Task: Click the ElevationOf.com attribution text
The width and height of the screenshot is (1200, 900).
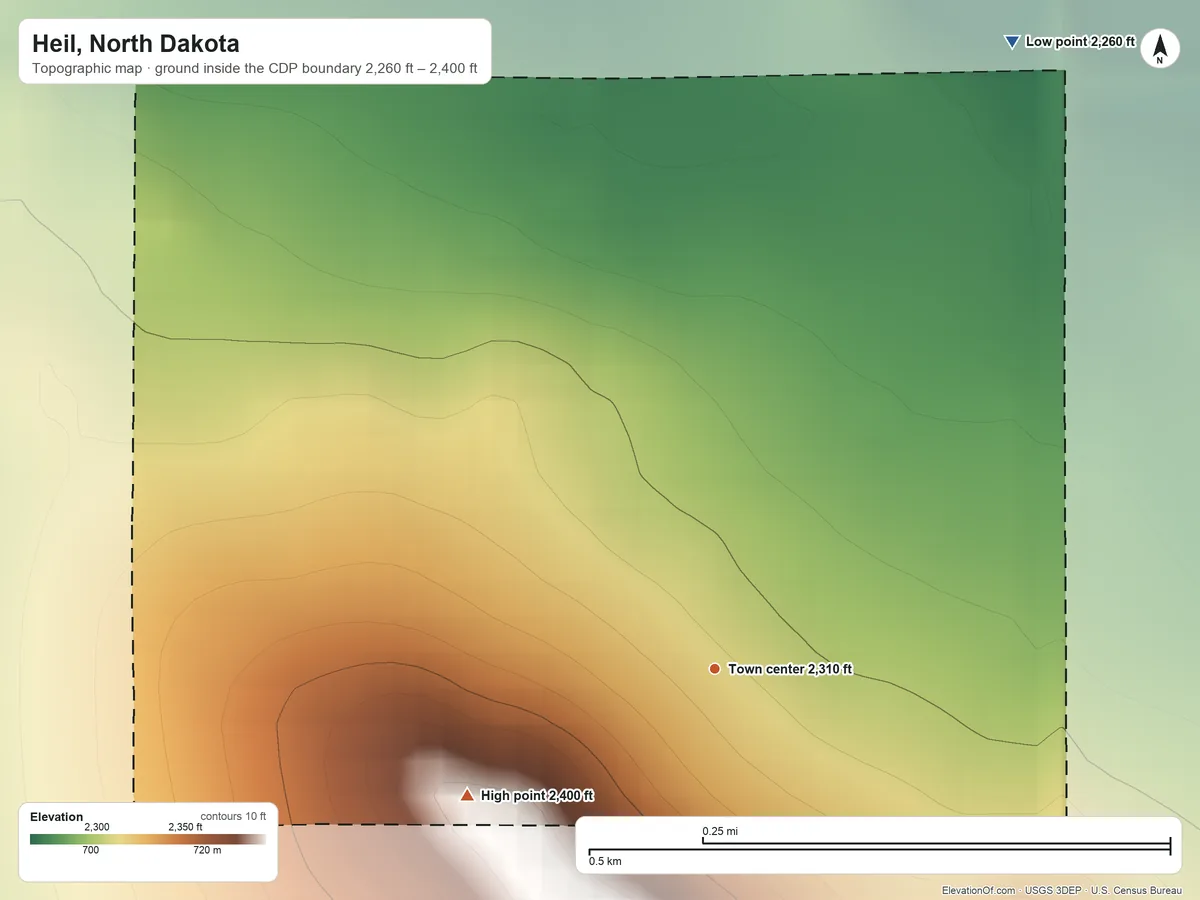Action: [979, 890]
